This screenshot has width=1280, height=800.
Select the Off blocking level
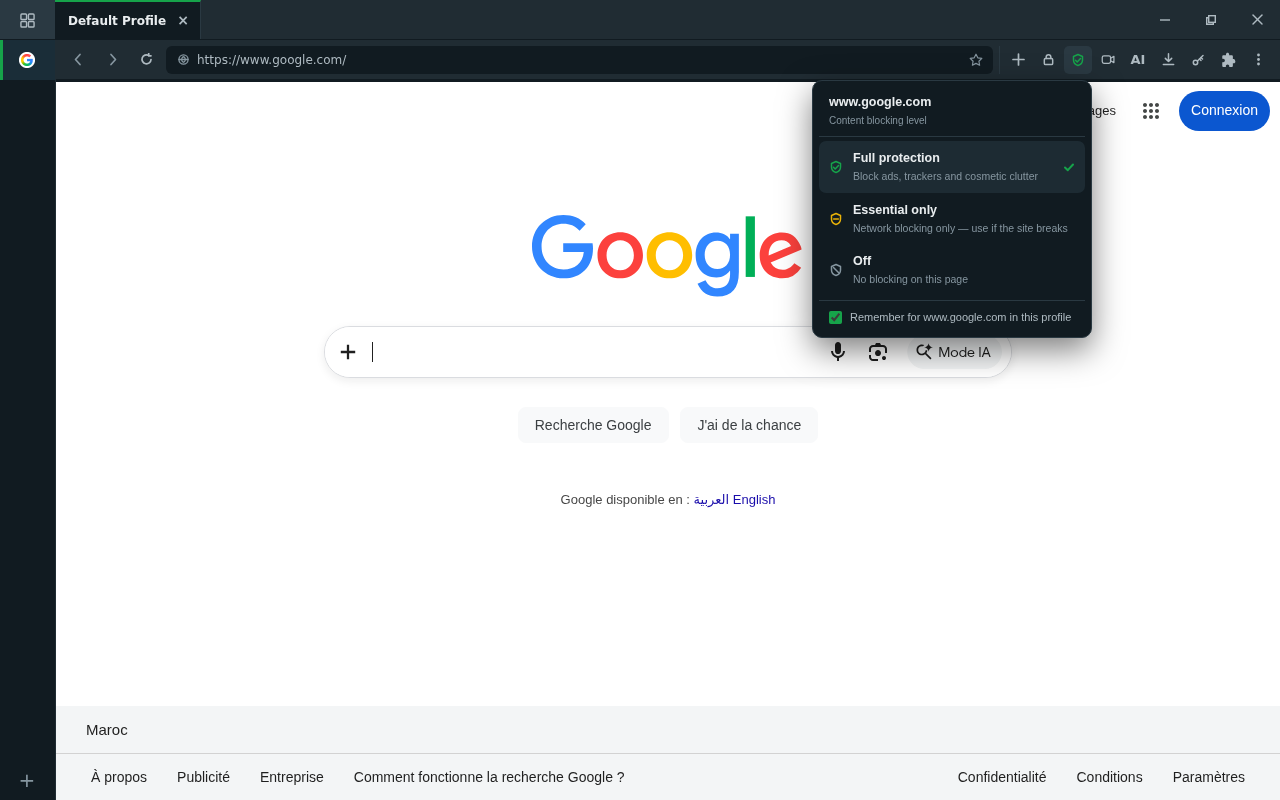tap(952, 270)
